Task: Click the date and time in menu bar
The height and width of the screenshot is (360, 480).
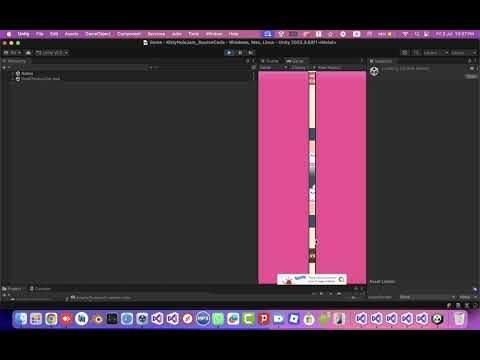Action: tap(455, 34)
